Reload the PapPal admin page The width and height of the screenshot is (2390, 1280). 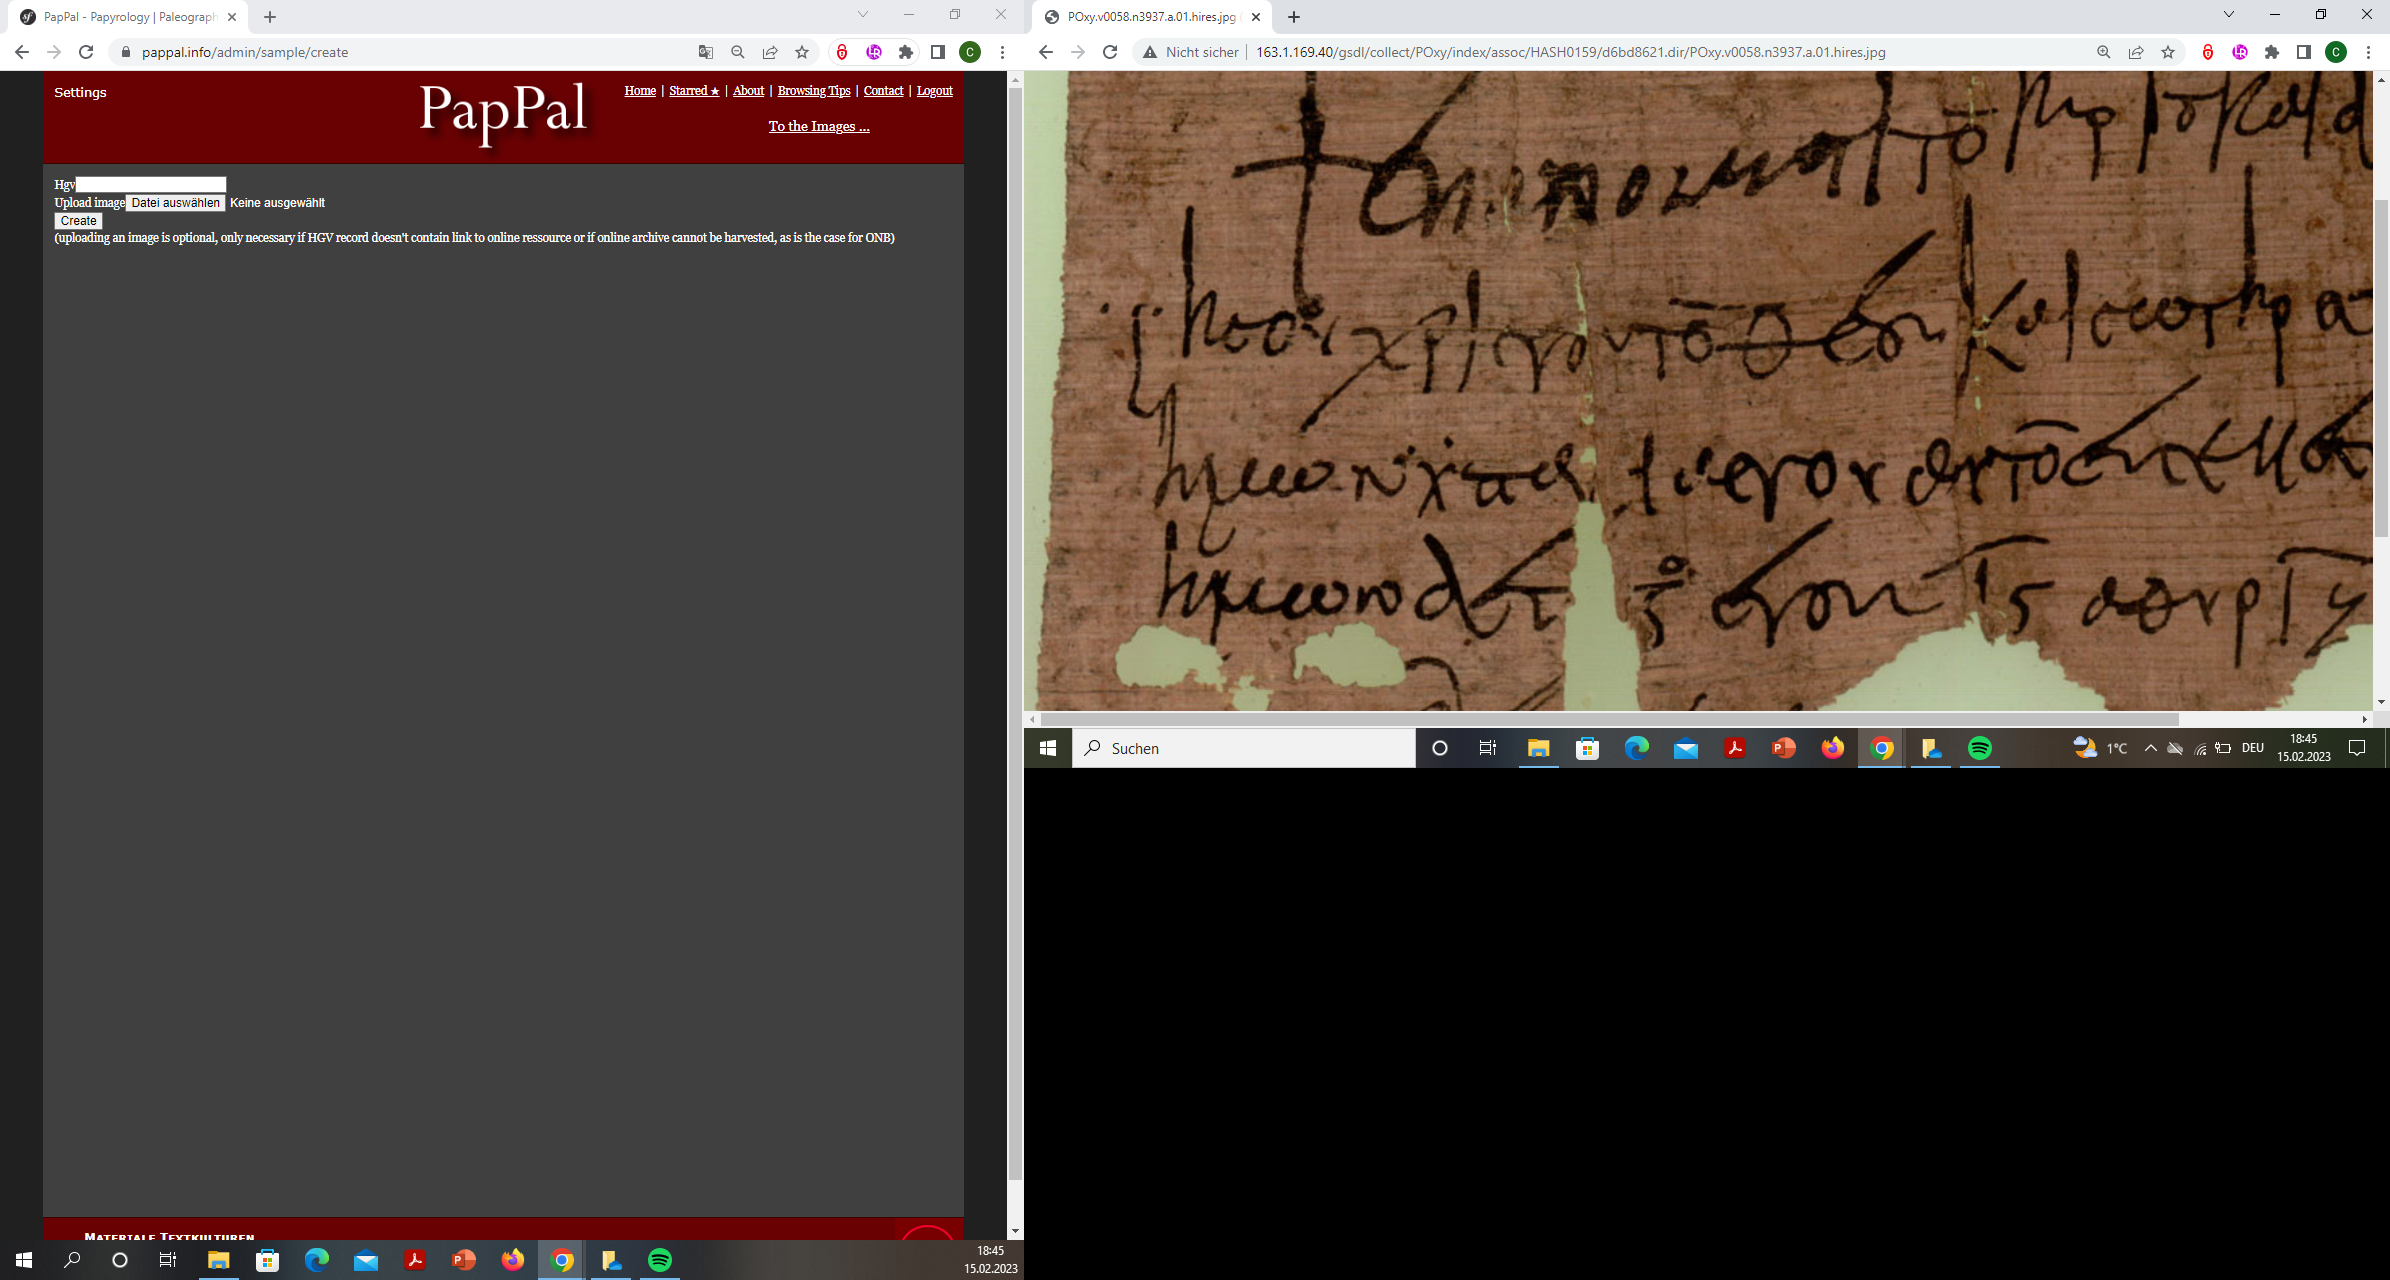[86, 52]
